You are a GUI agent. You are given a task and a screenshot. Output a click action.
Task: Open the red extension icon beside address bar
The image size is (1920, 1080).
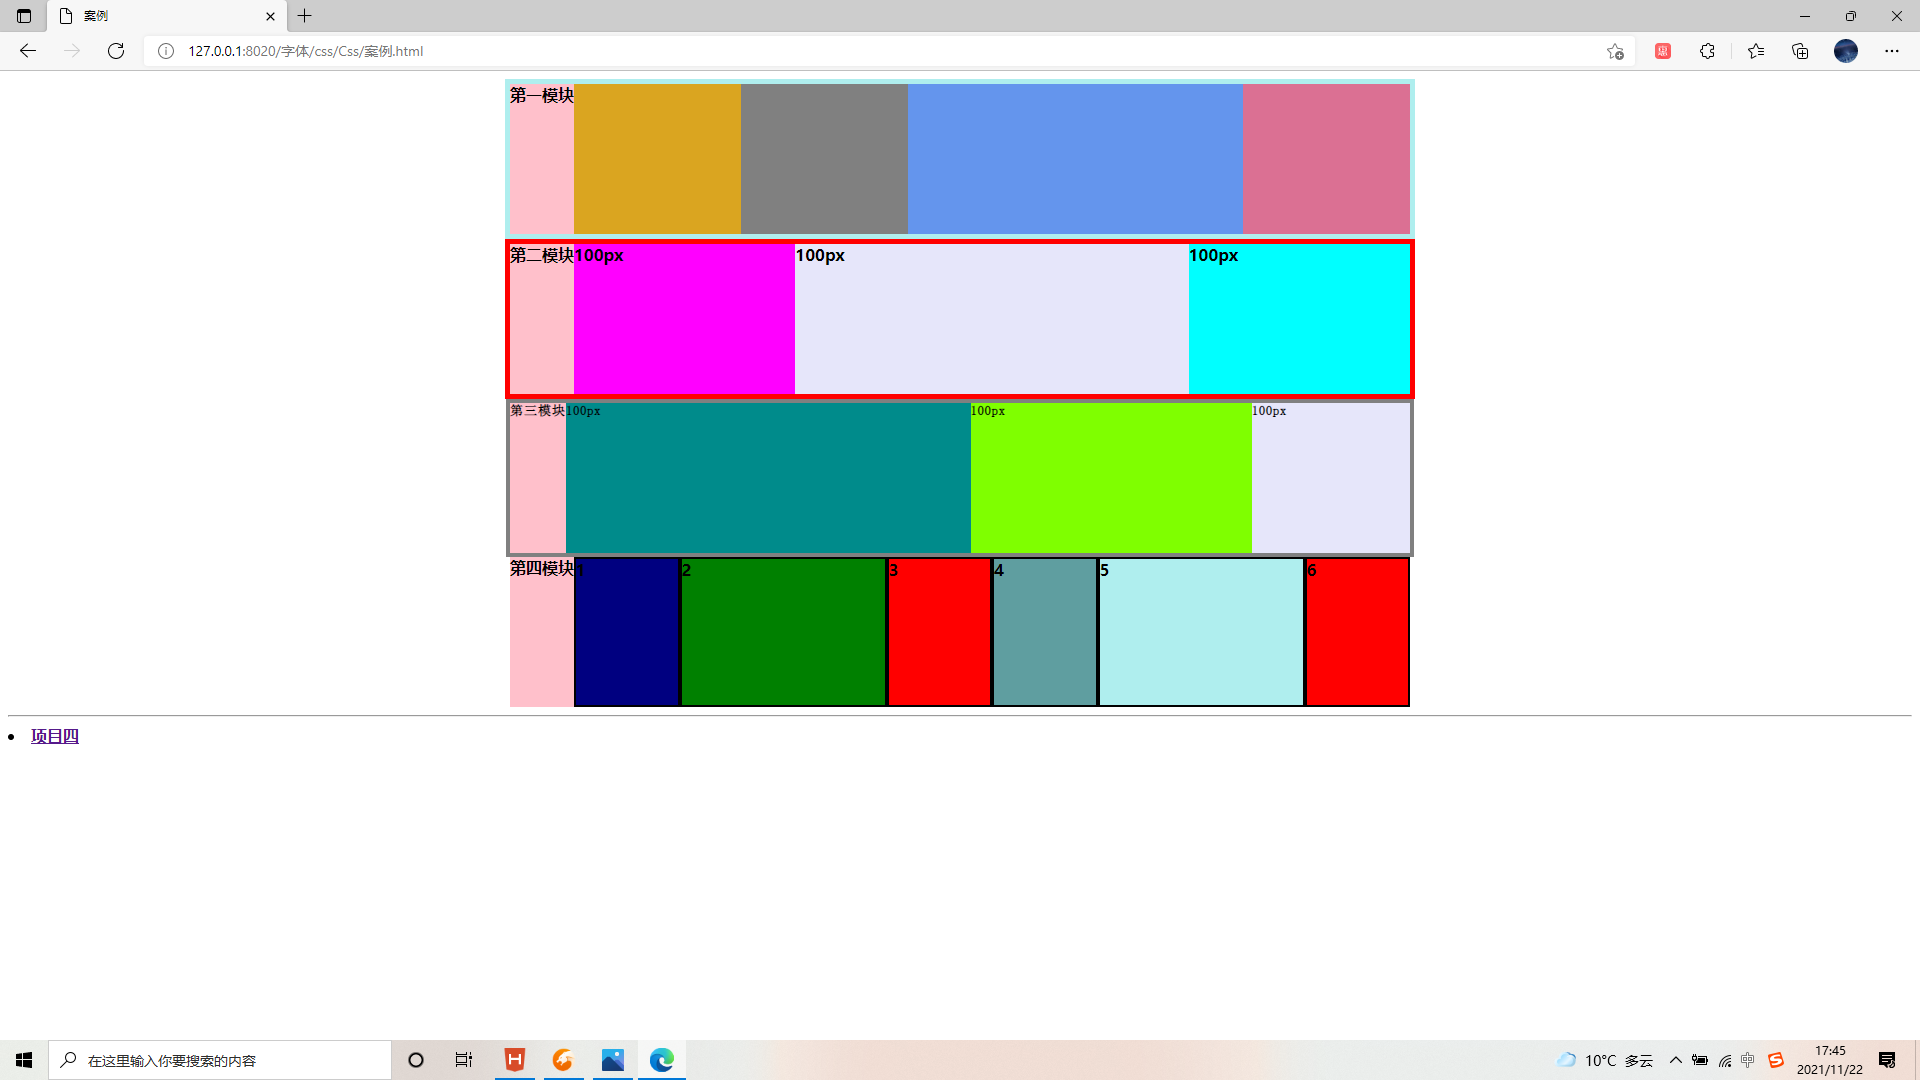pyautogui.click(x=1663, y=51)
